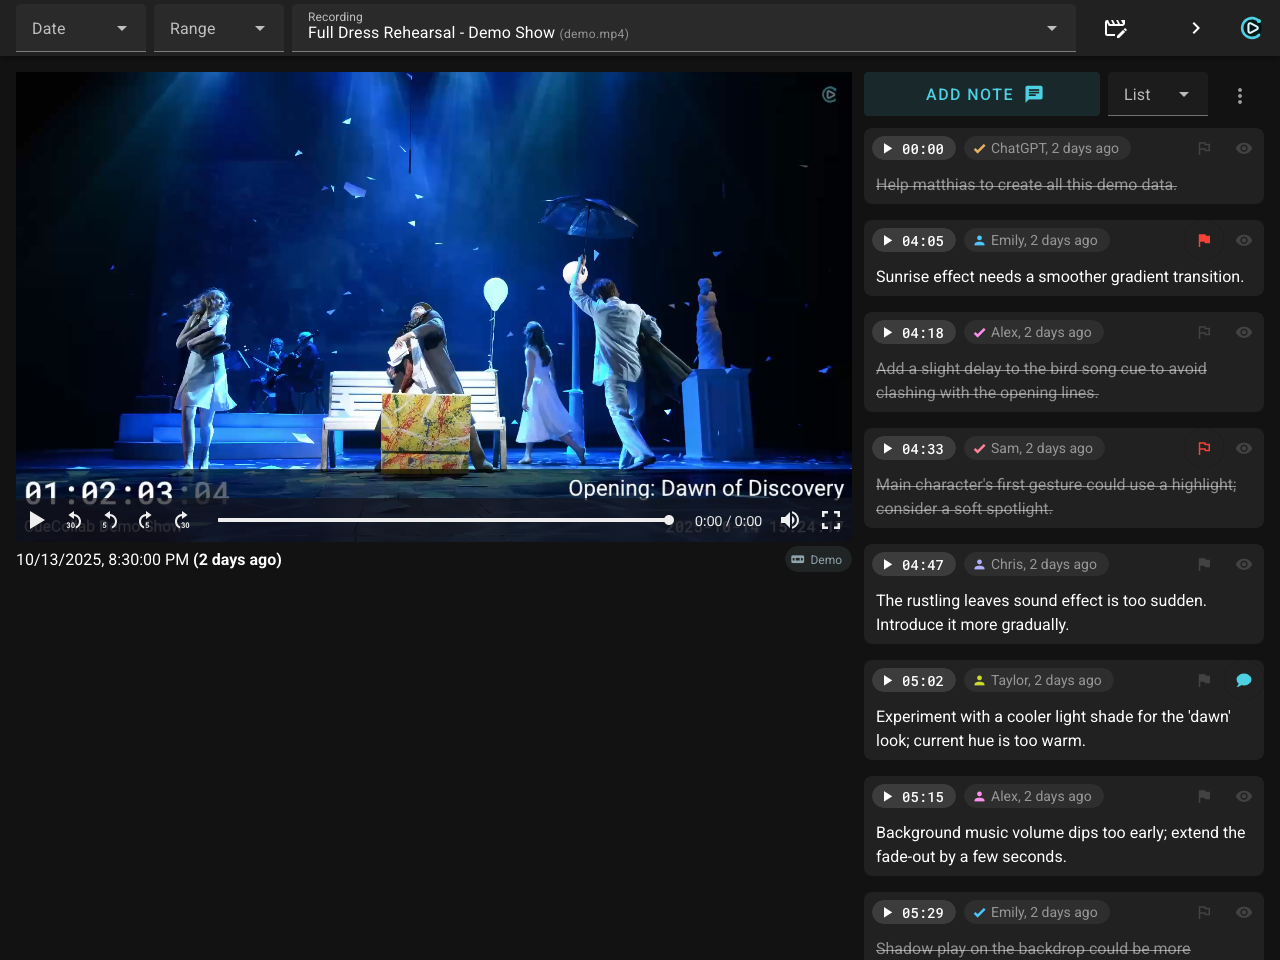Skip forward 5 seconds in the video player
1280x960 pixels.
[x=145, y=520]
